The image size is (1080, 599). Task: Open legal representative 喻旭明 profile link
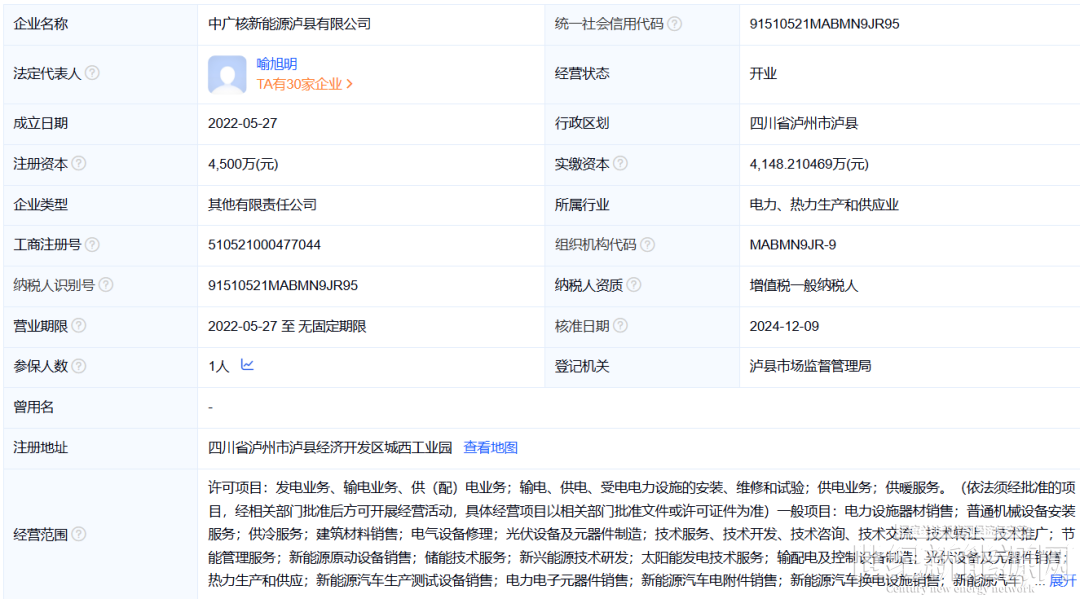pos(277,64)
